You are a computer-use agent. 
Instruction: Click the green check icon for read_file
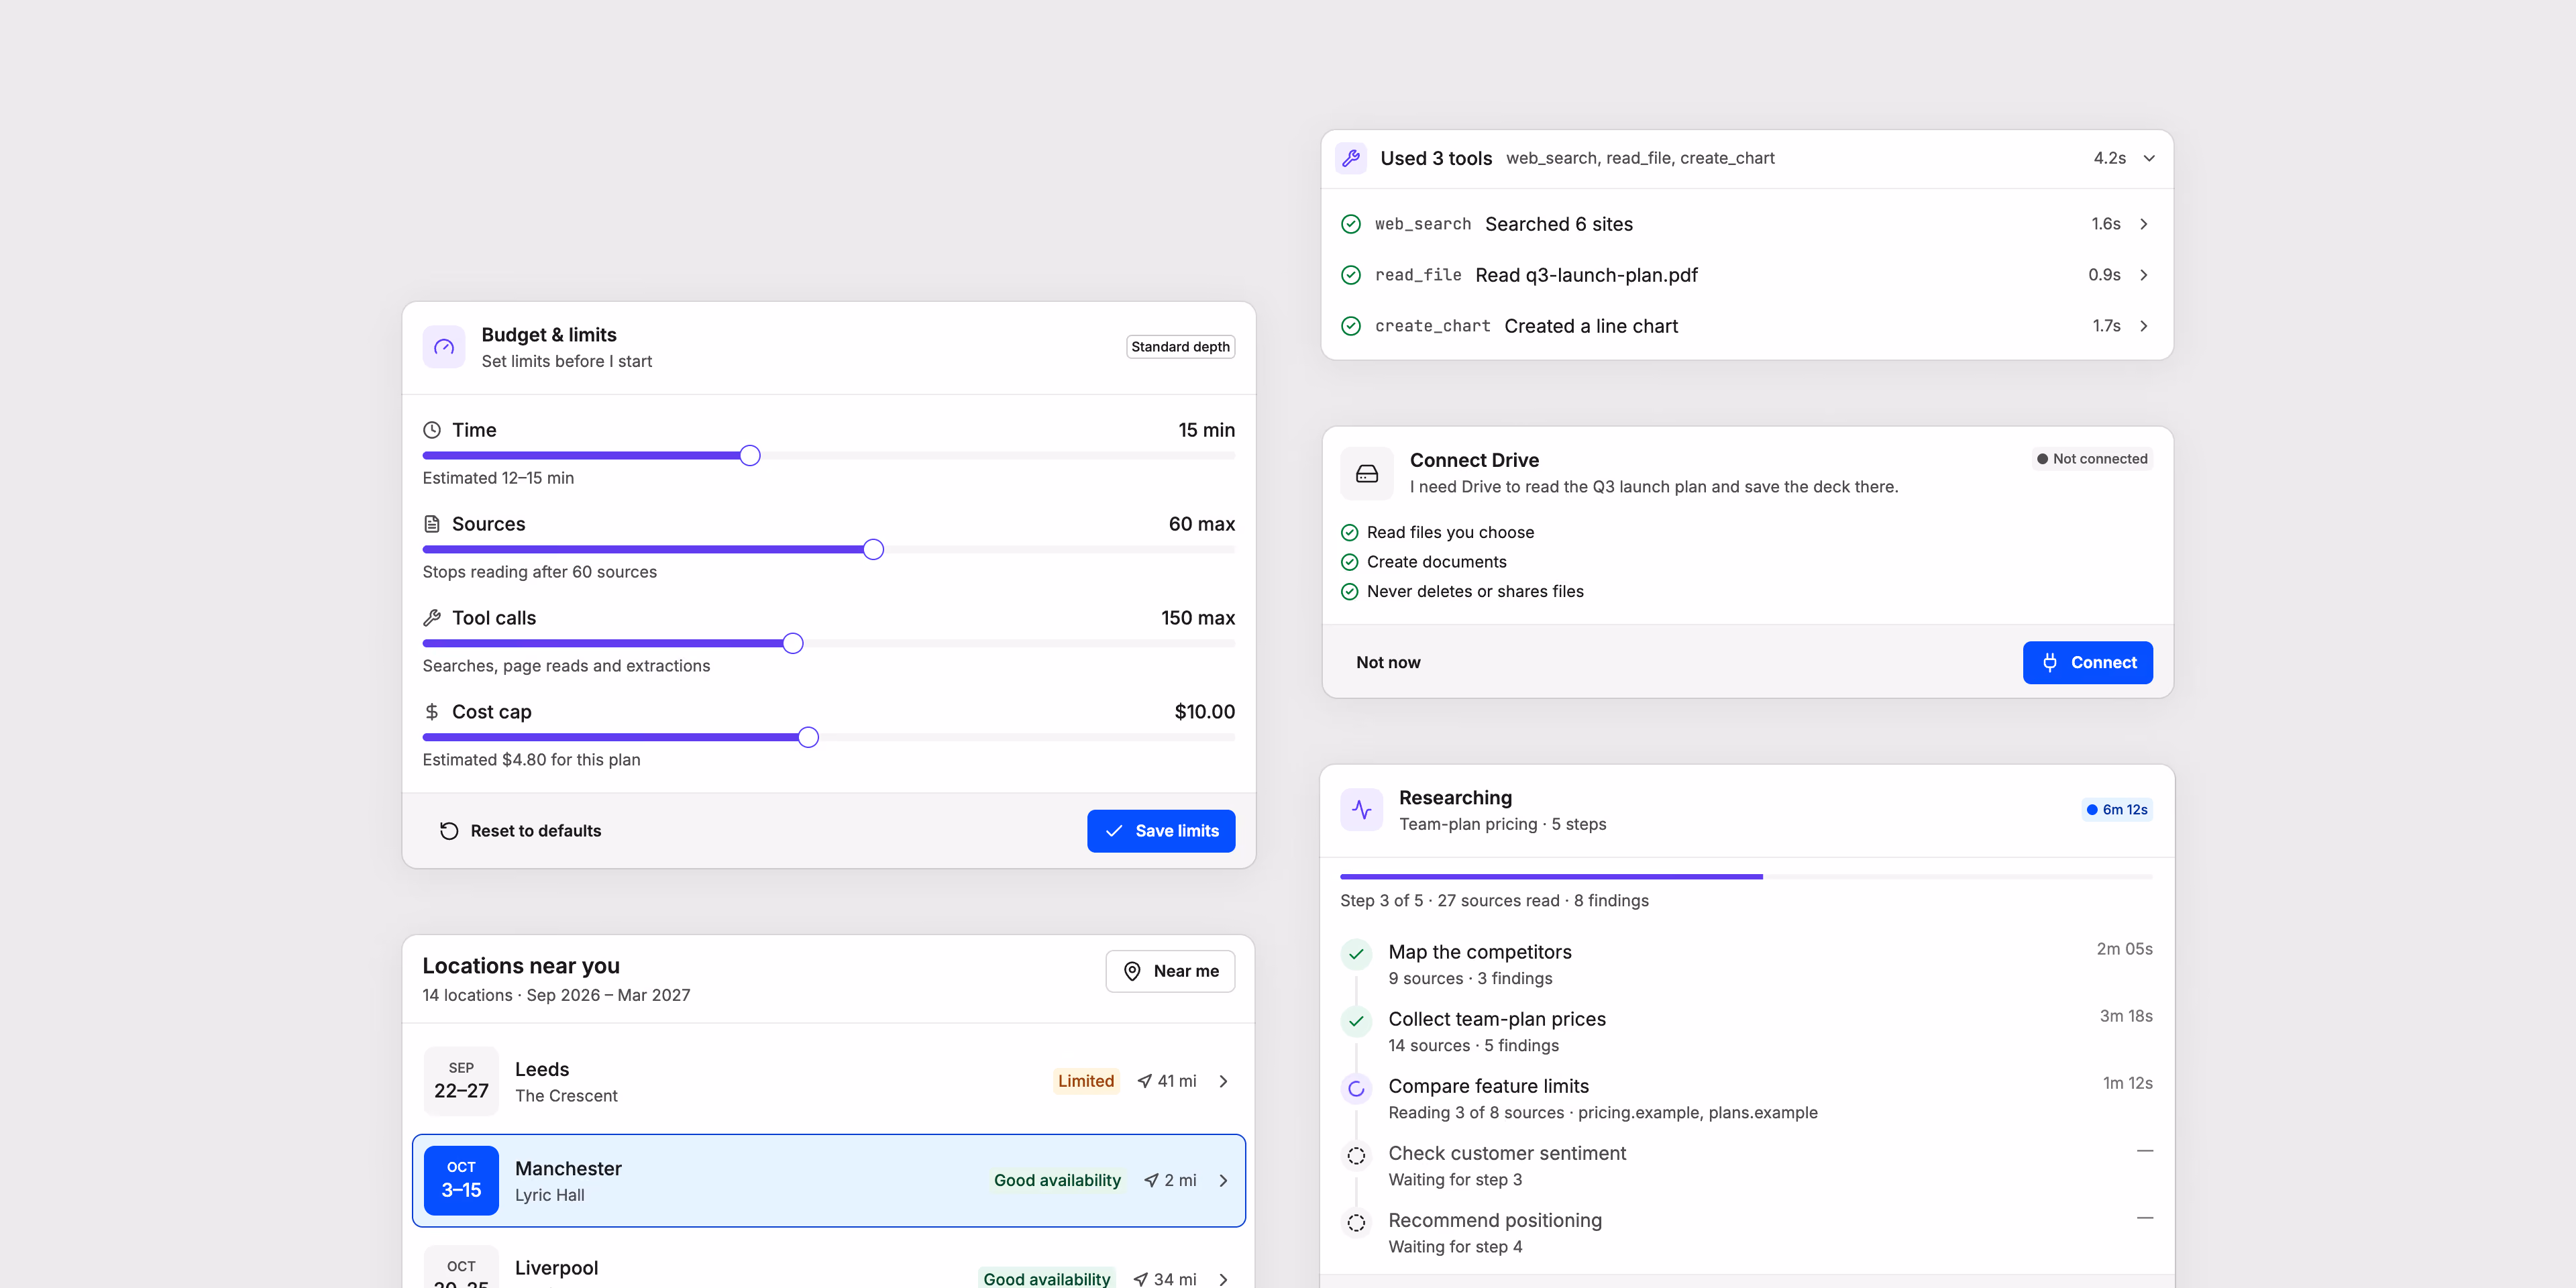tap(1351, 275)
